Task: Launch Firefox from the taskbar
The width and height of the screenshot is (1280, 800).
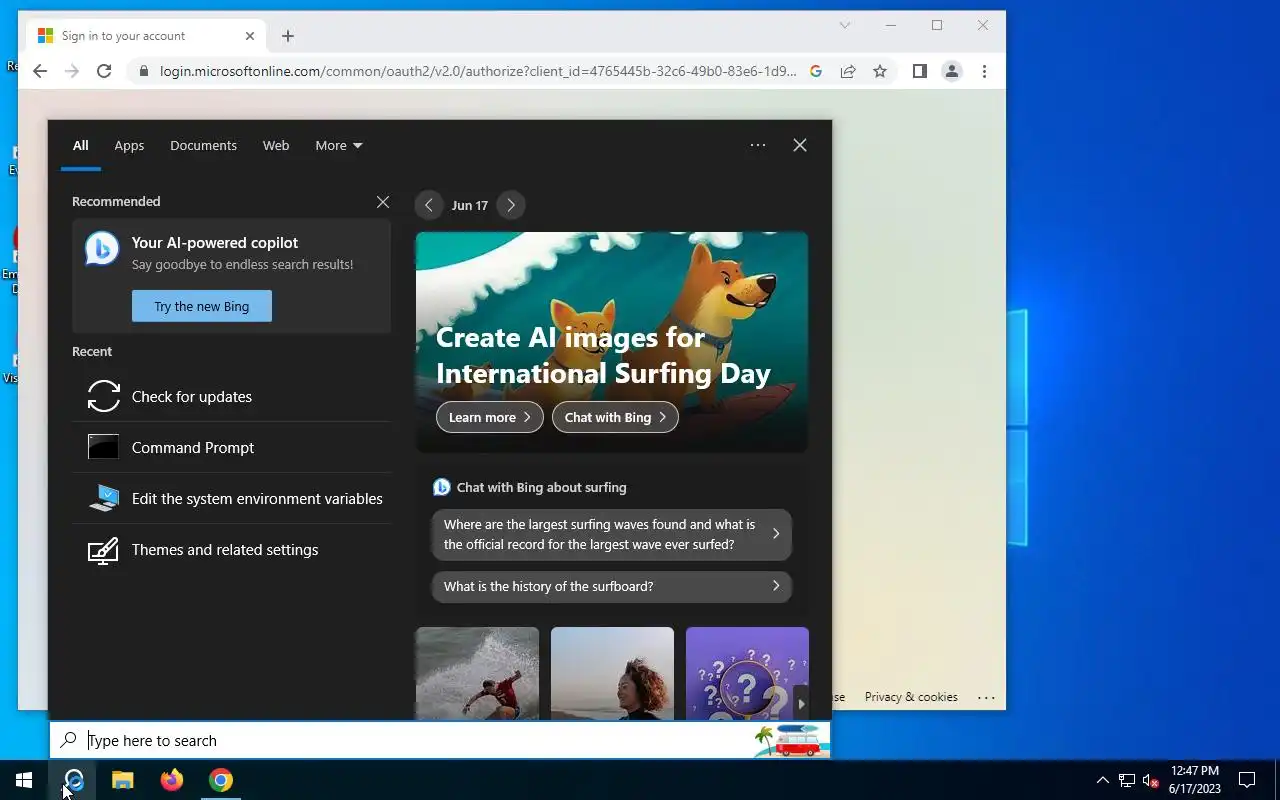Action: point(171,780)
